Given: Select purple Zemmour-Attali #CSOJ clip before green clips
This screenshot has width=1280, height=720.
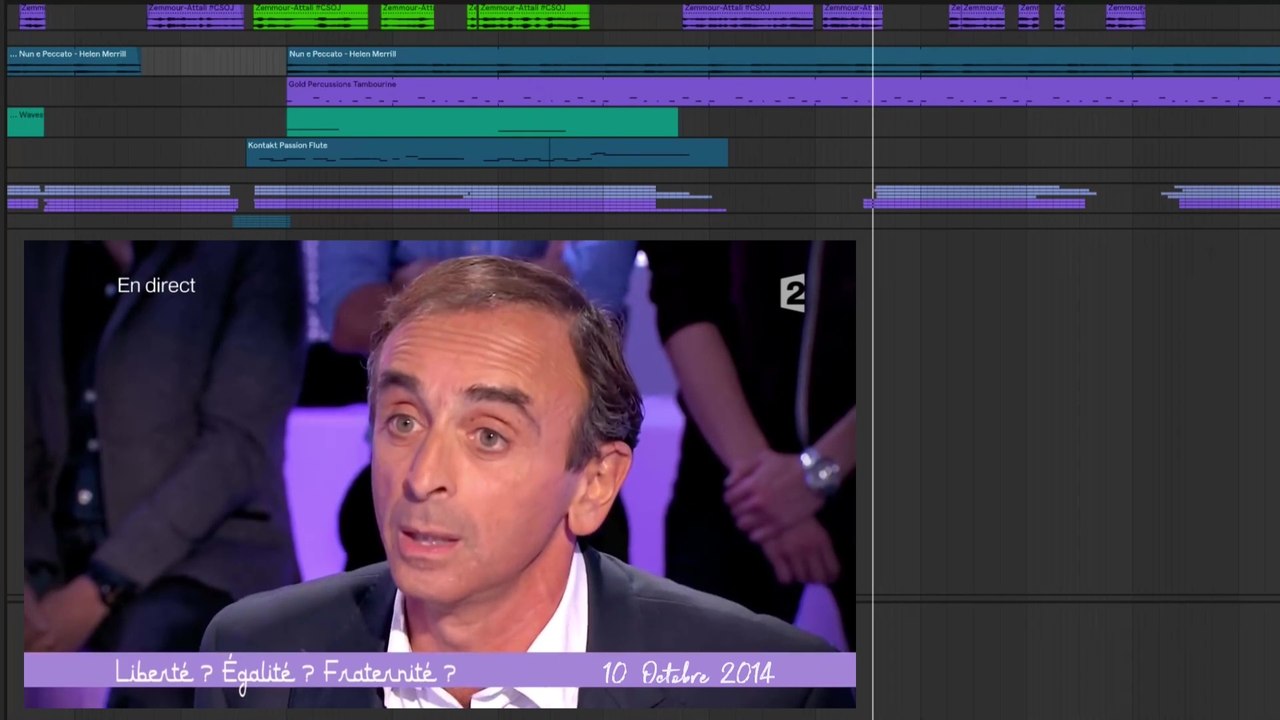Looking at the screenshot, I should (x=195, y=16).
